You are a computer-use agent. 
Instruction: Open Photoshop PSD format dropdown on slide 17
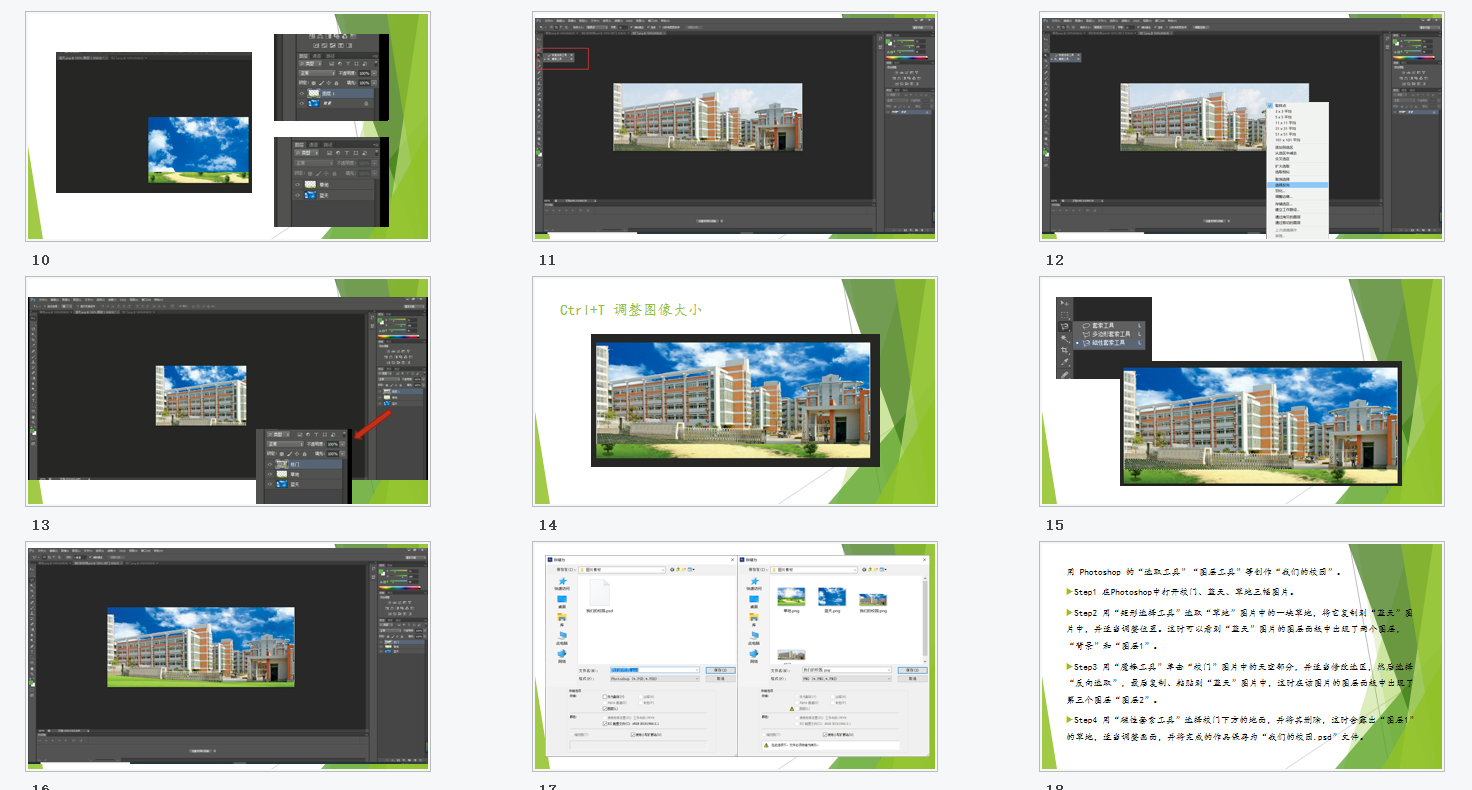(655, 678)
